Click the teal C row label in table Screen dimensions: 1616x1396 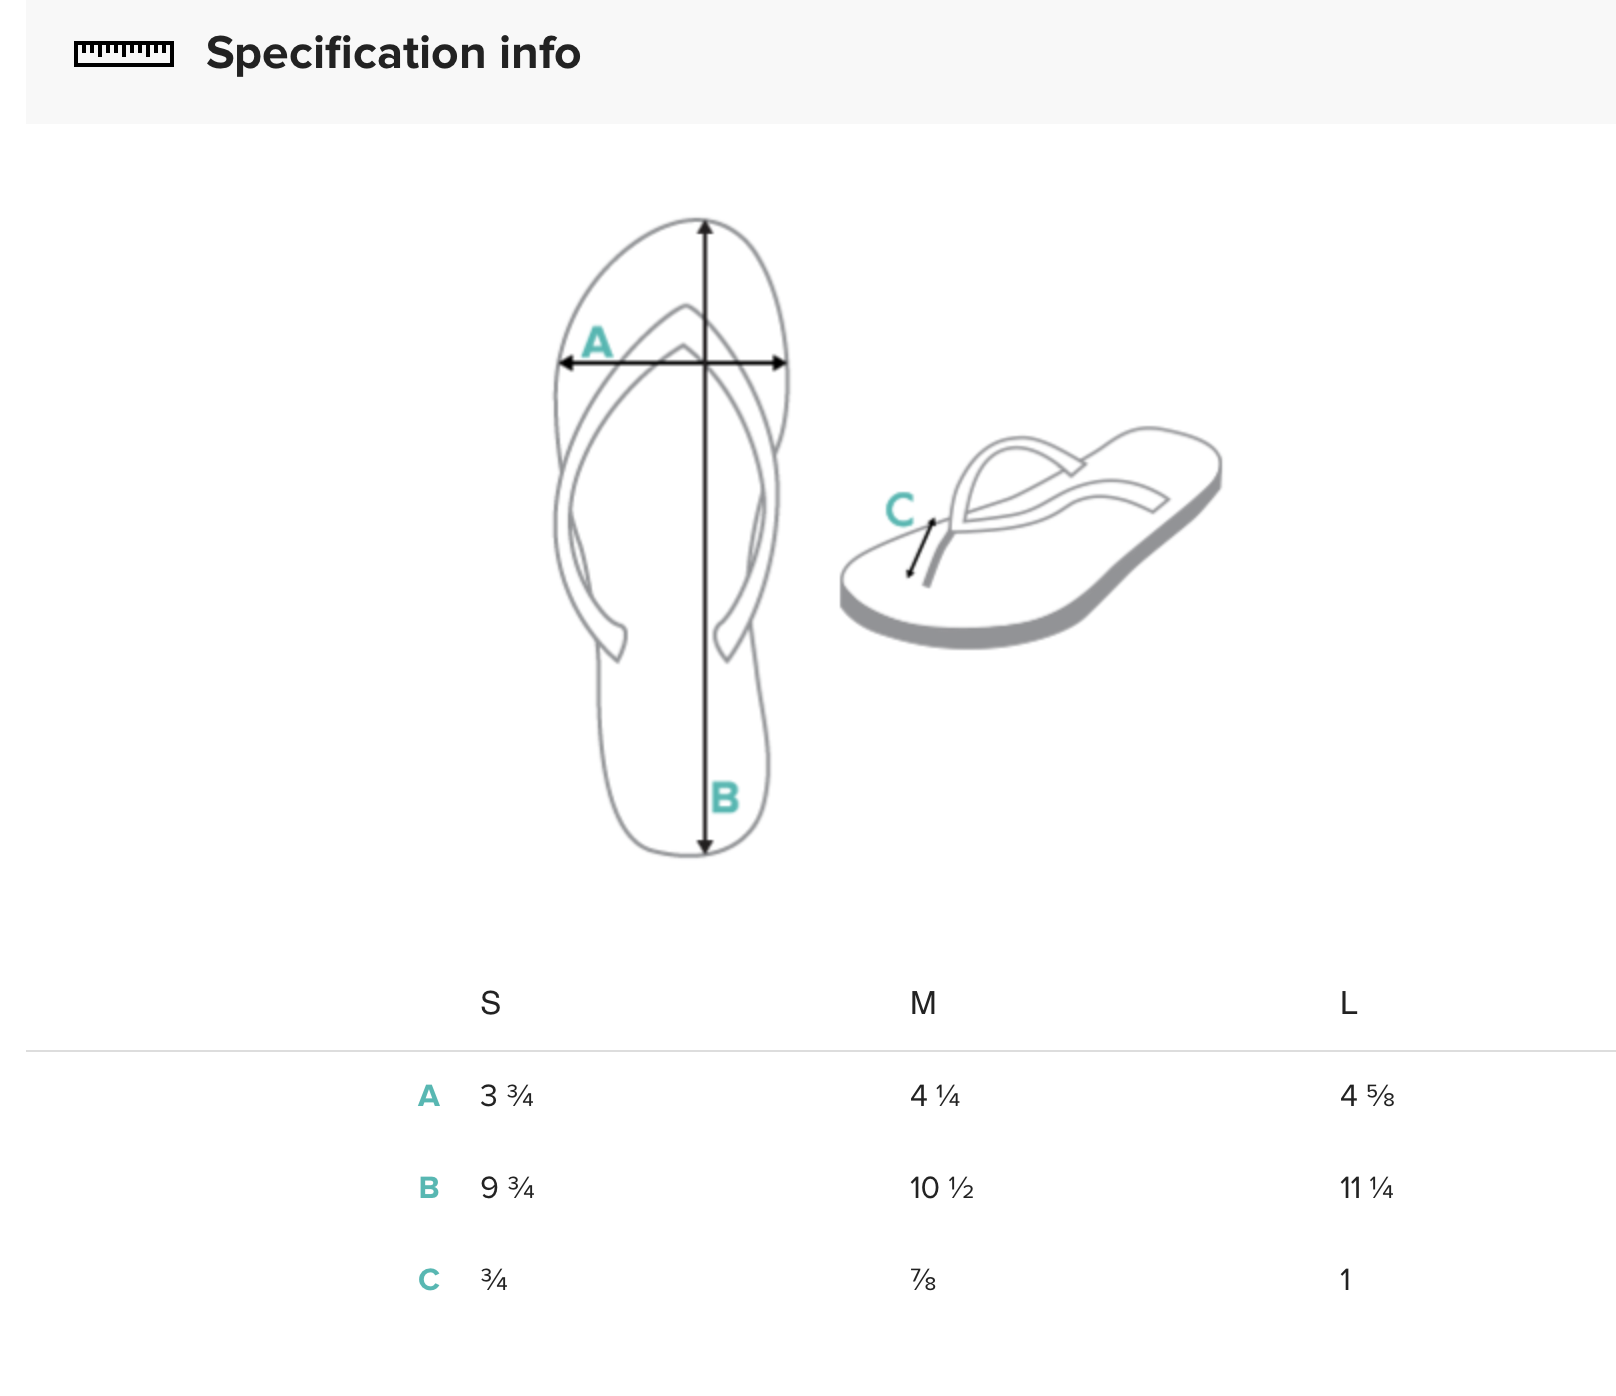point(429,1280)
